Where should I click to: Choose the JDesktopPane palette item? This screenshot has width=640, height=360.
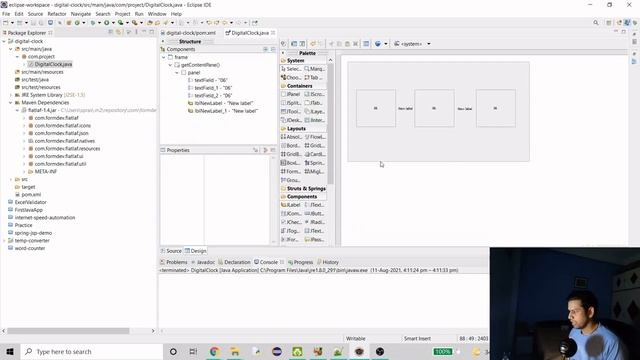click(x=291, y=120)
